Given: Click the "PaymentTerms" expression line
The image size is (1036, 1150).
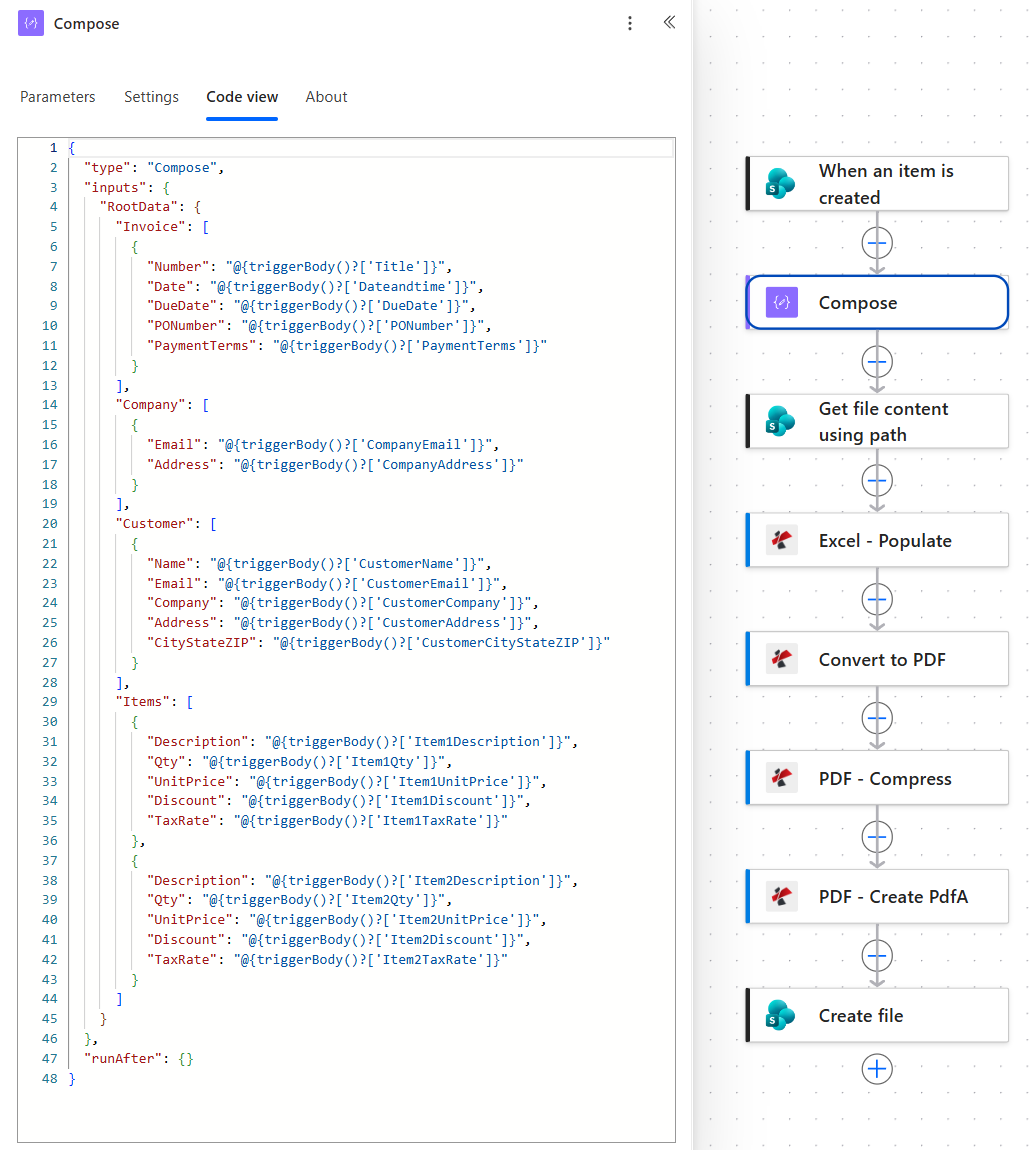Looking at the screenshot, I should (347, 345).
